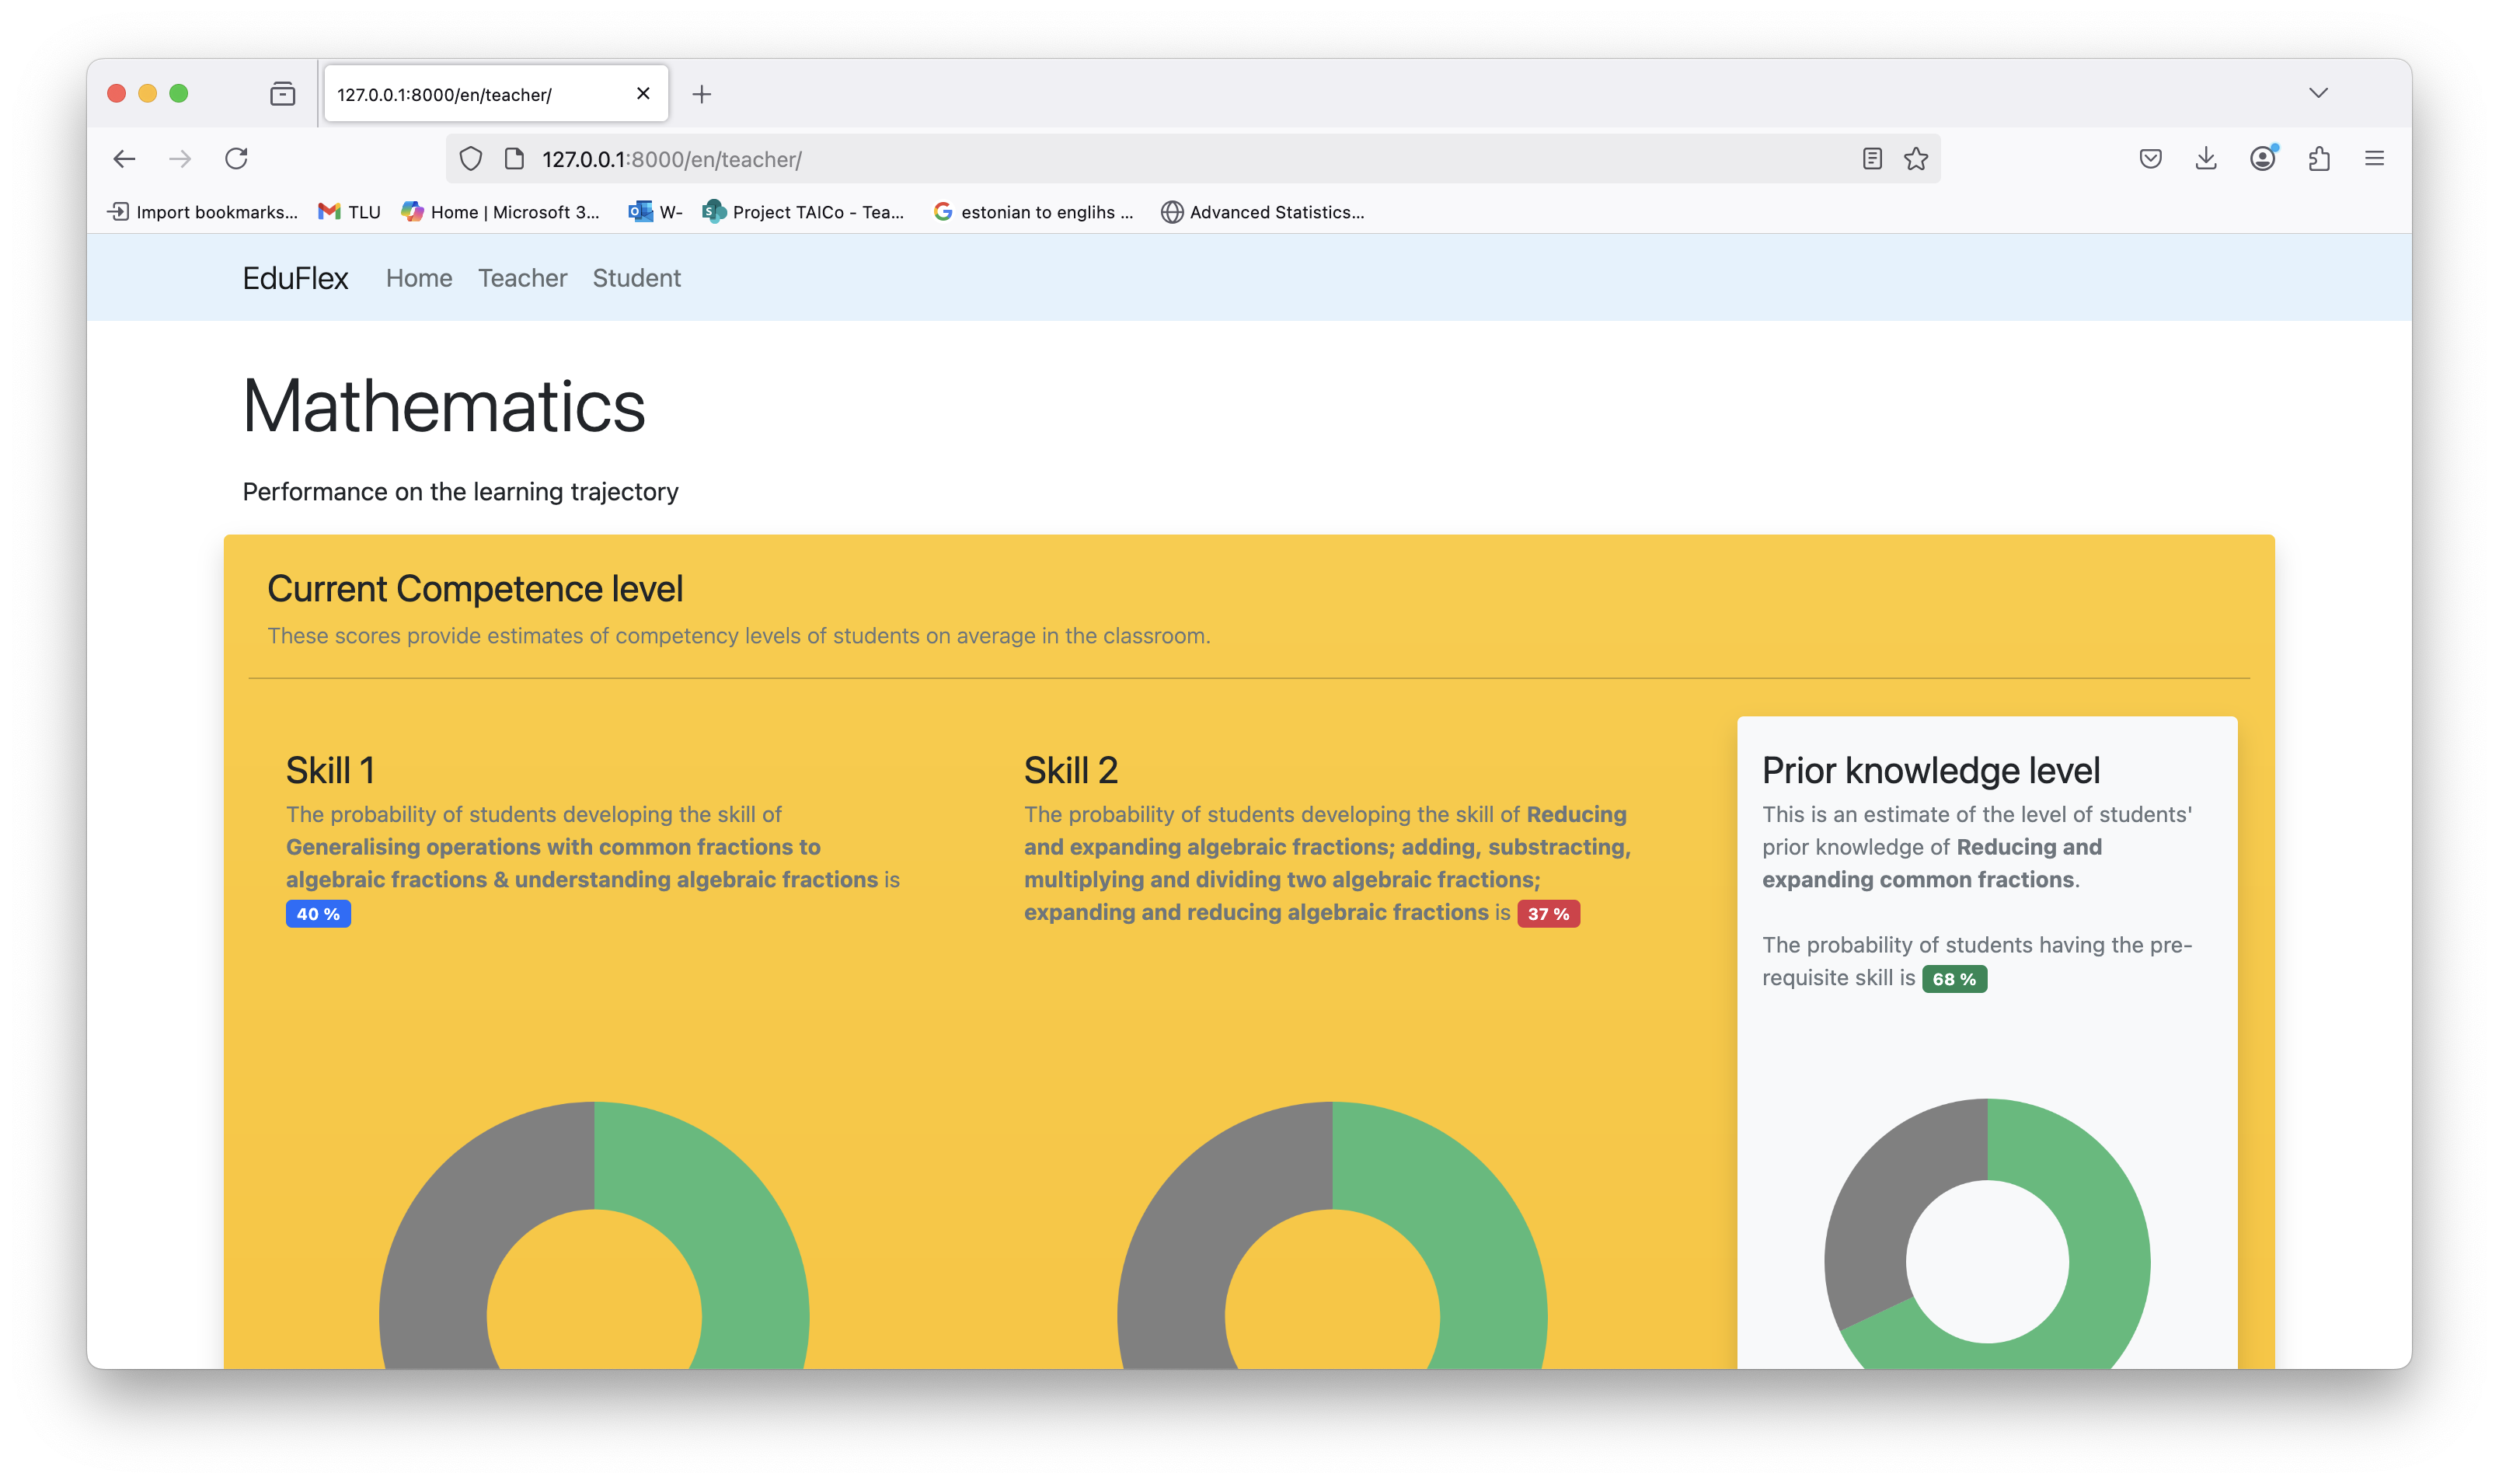
Task: Close the 127.0.0.1 teacher tab
Action: pos(643,93)
